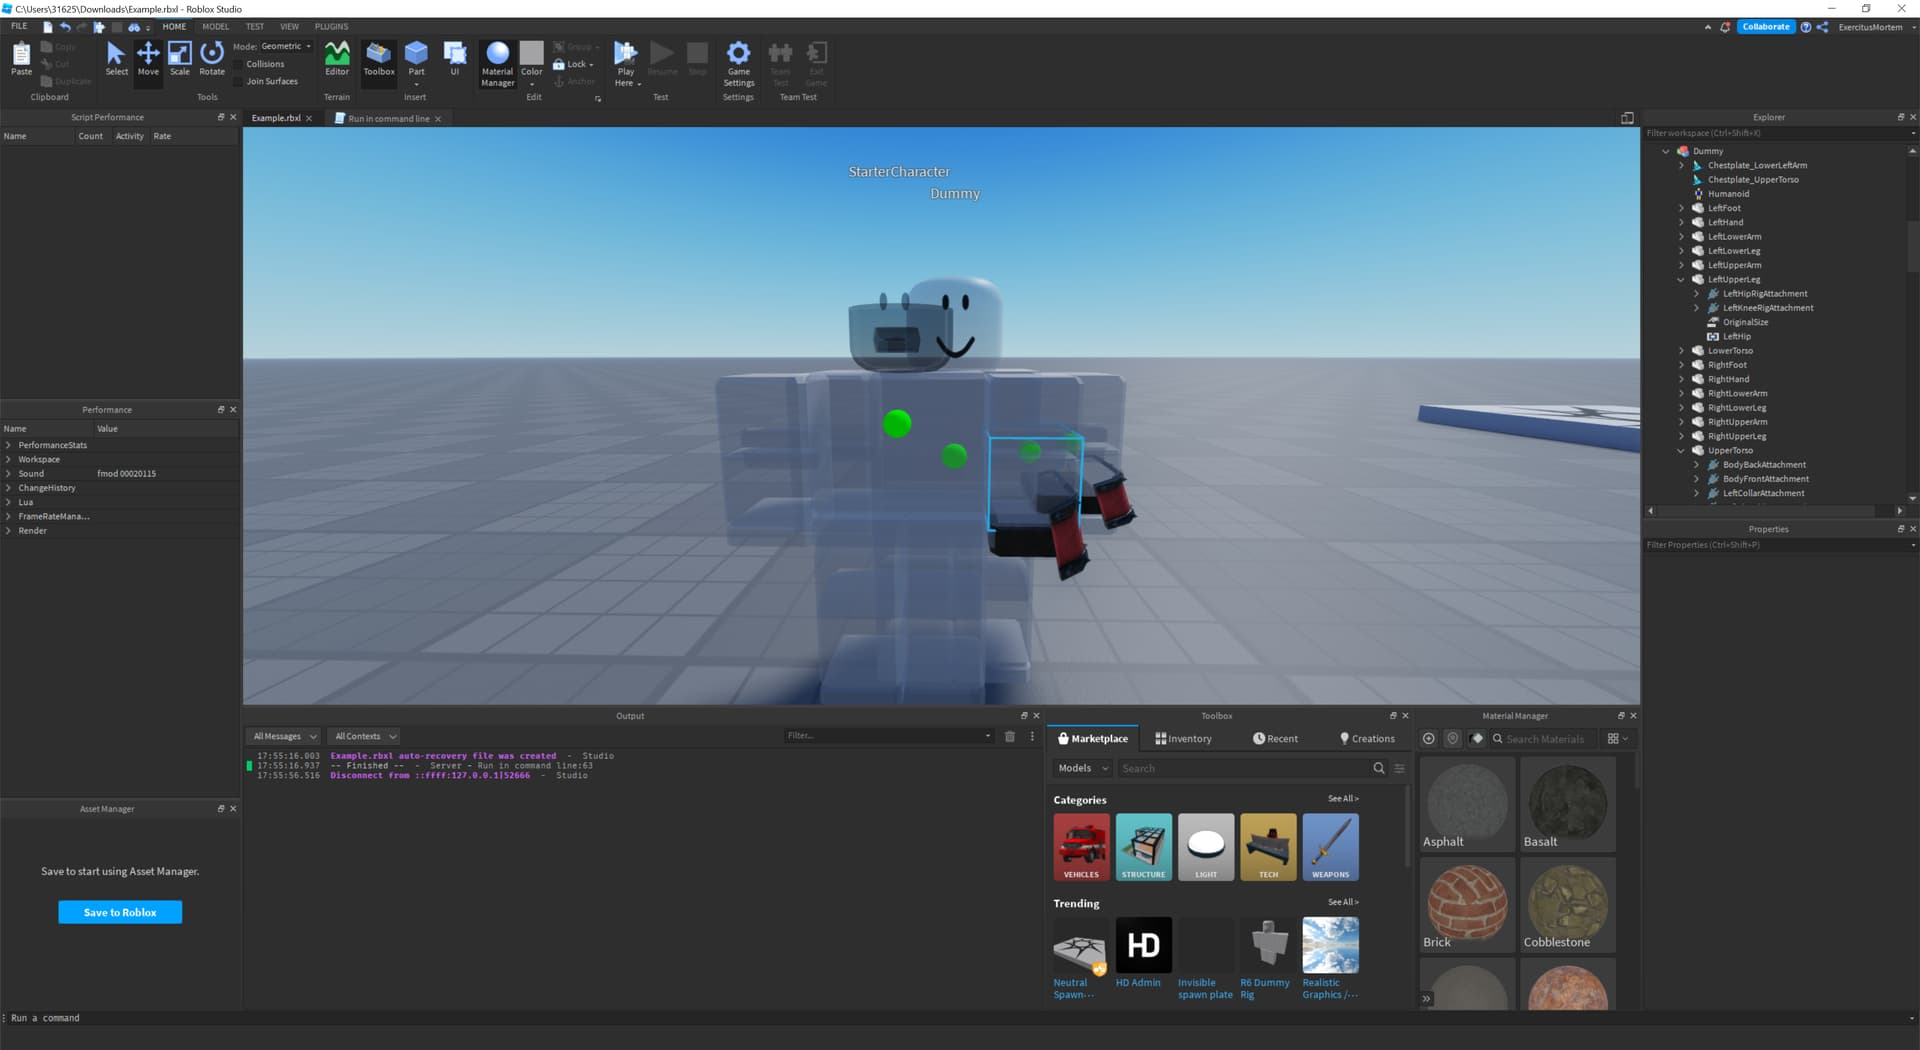Select the Rotate tool
The width and height of the screenshot is (1920, 1050).
click(x=211, y=58)
